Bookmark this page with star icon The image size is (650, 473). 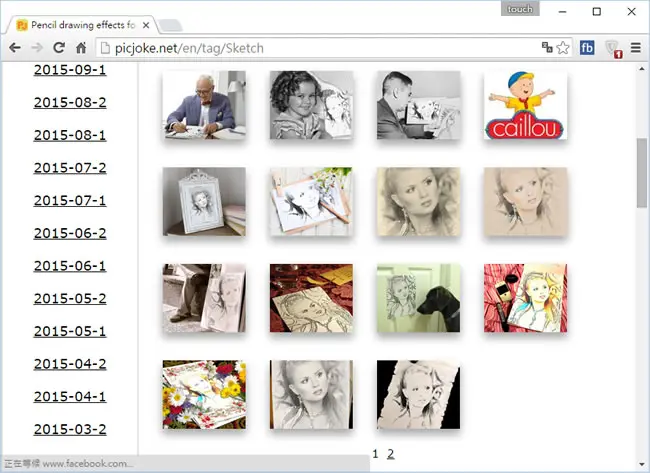point(563,48)
